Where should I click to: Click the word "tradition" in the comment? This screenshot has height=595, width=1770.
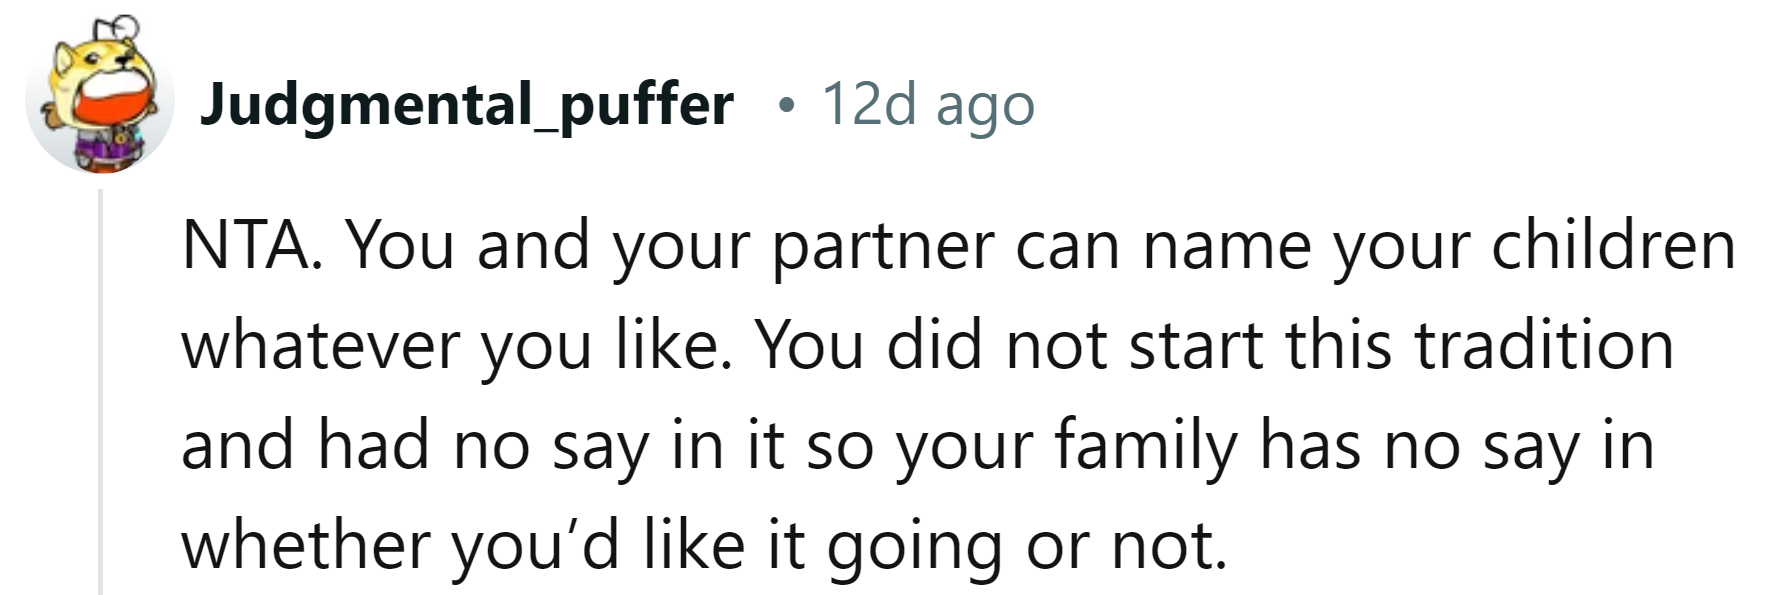[1544, 345]
